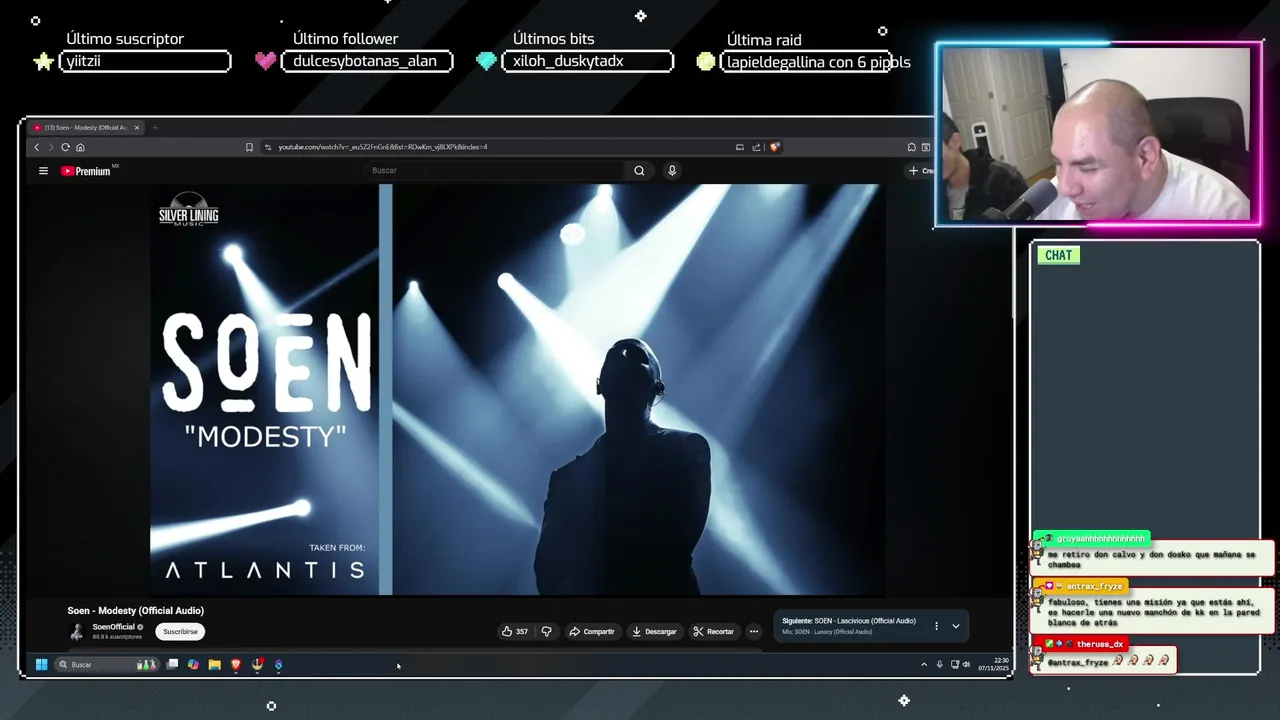The height and width of the screenshot is (720, 1280).
Task: Open picture-in-picture icon in the address bar
Action: coord(740,147)
